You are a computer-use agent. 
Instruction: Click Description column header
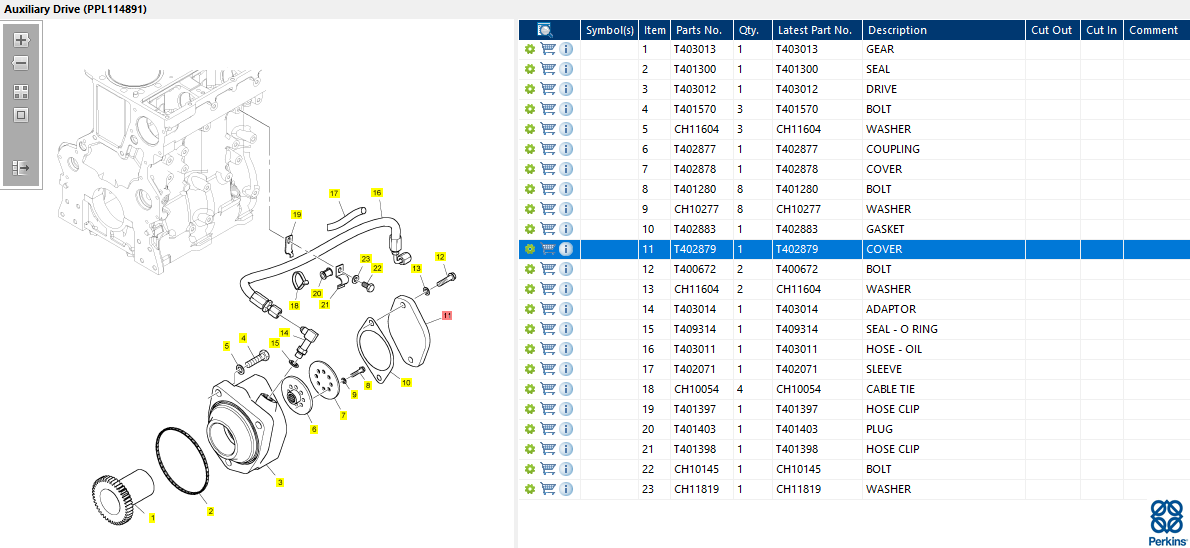(943, 30)
